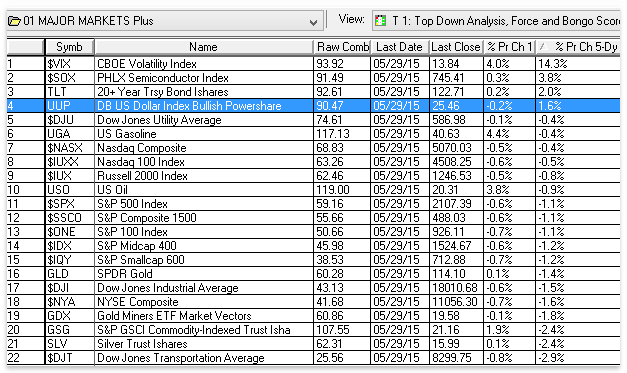Viewport: 627px width, 373px height.
Task: Select the $SSCO symbol cell
Action: (70, 218)
